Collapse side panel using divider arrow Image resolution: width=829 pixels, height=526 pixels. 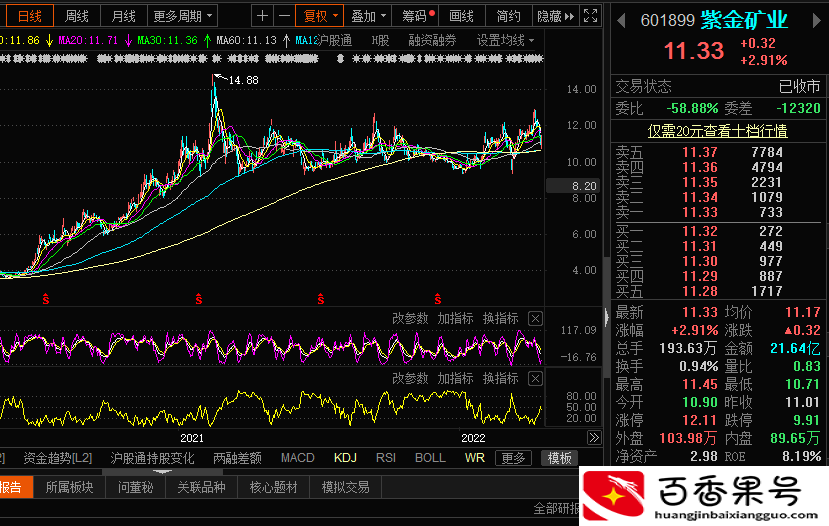(606, 317)
